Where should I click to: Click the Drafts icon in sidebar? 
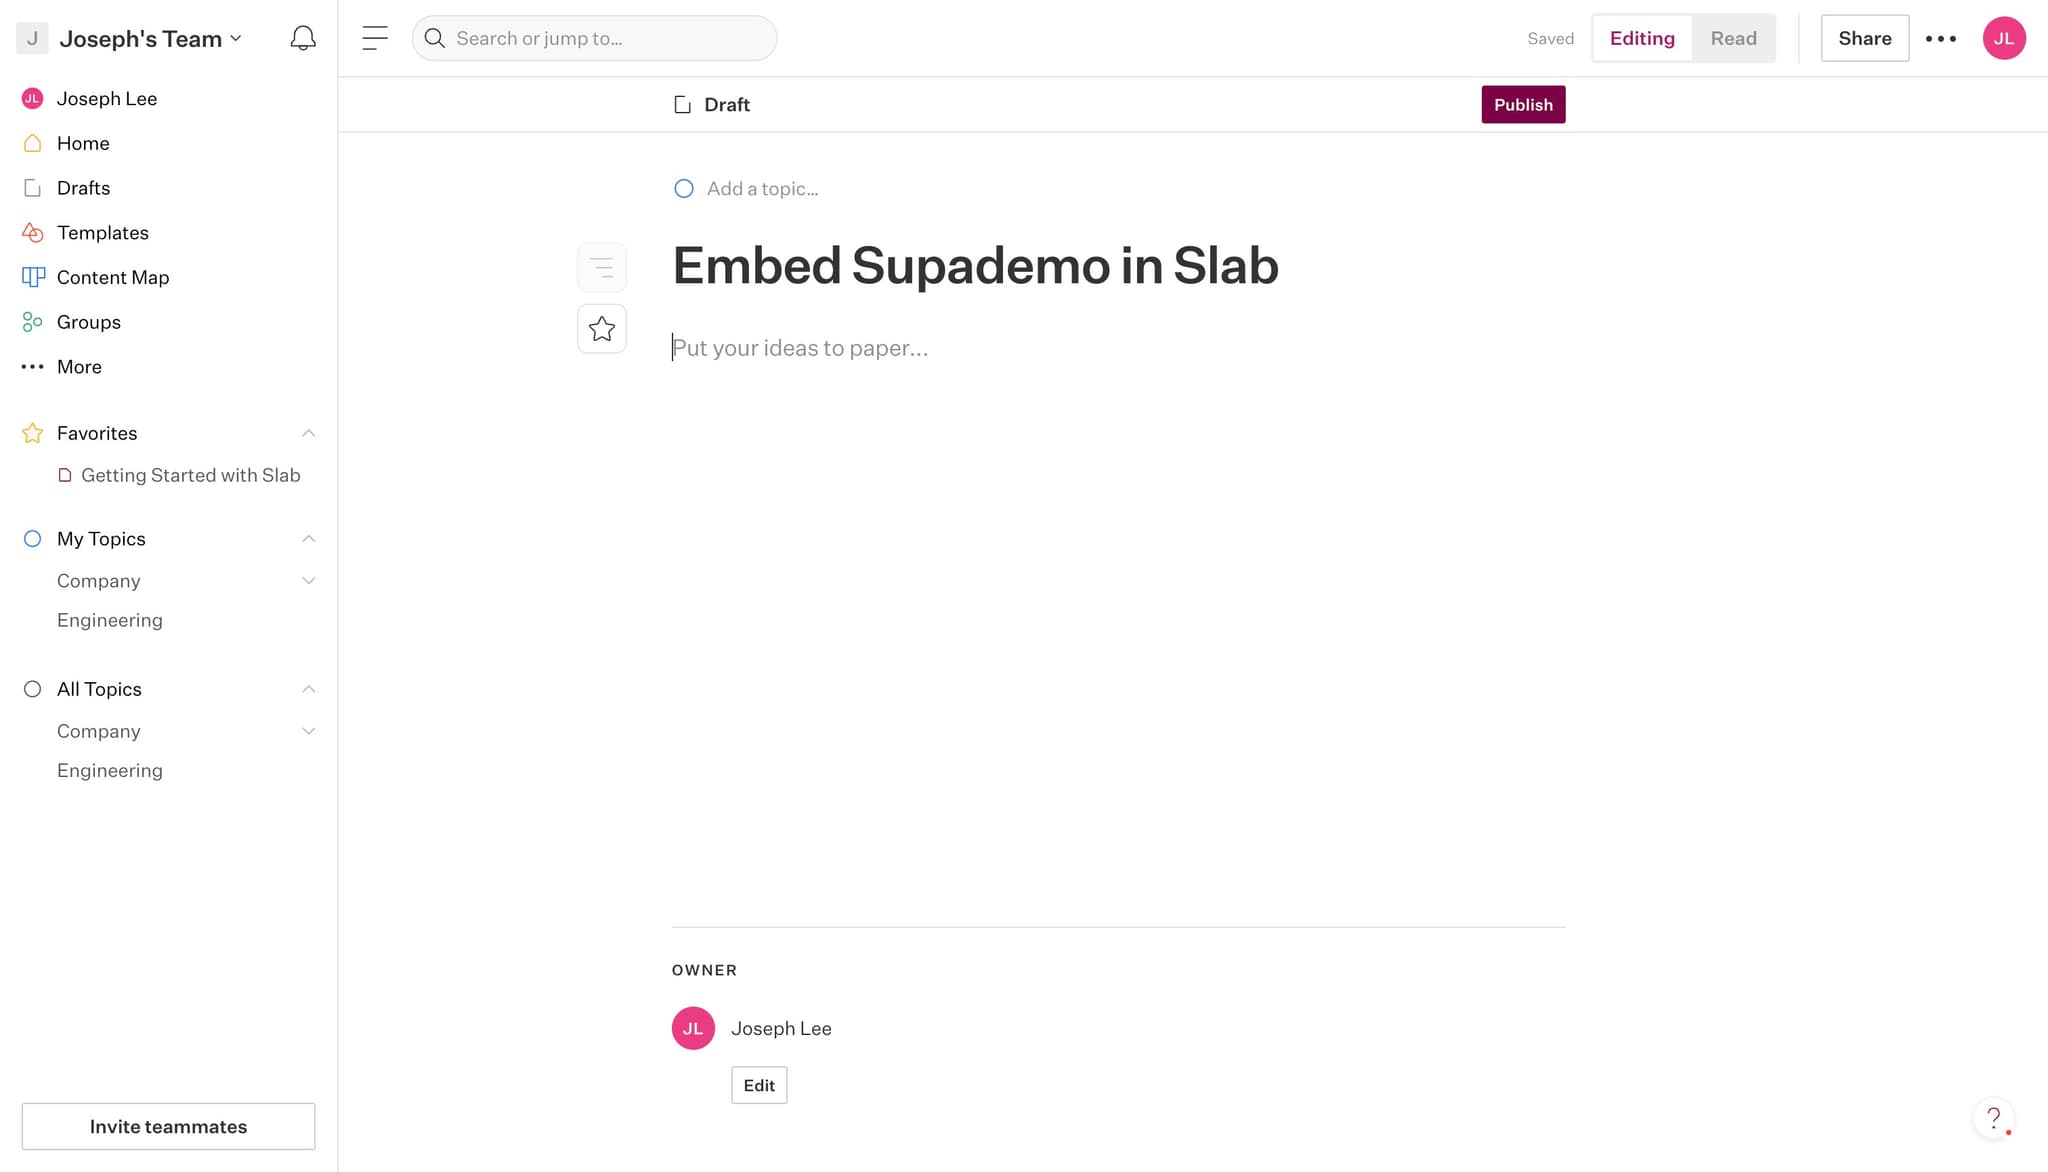click(x=33, y=187)
